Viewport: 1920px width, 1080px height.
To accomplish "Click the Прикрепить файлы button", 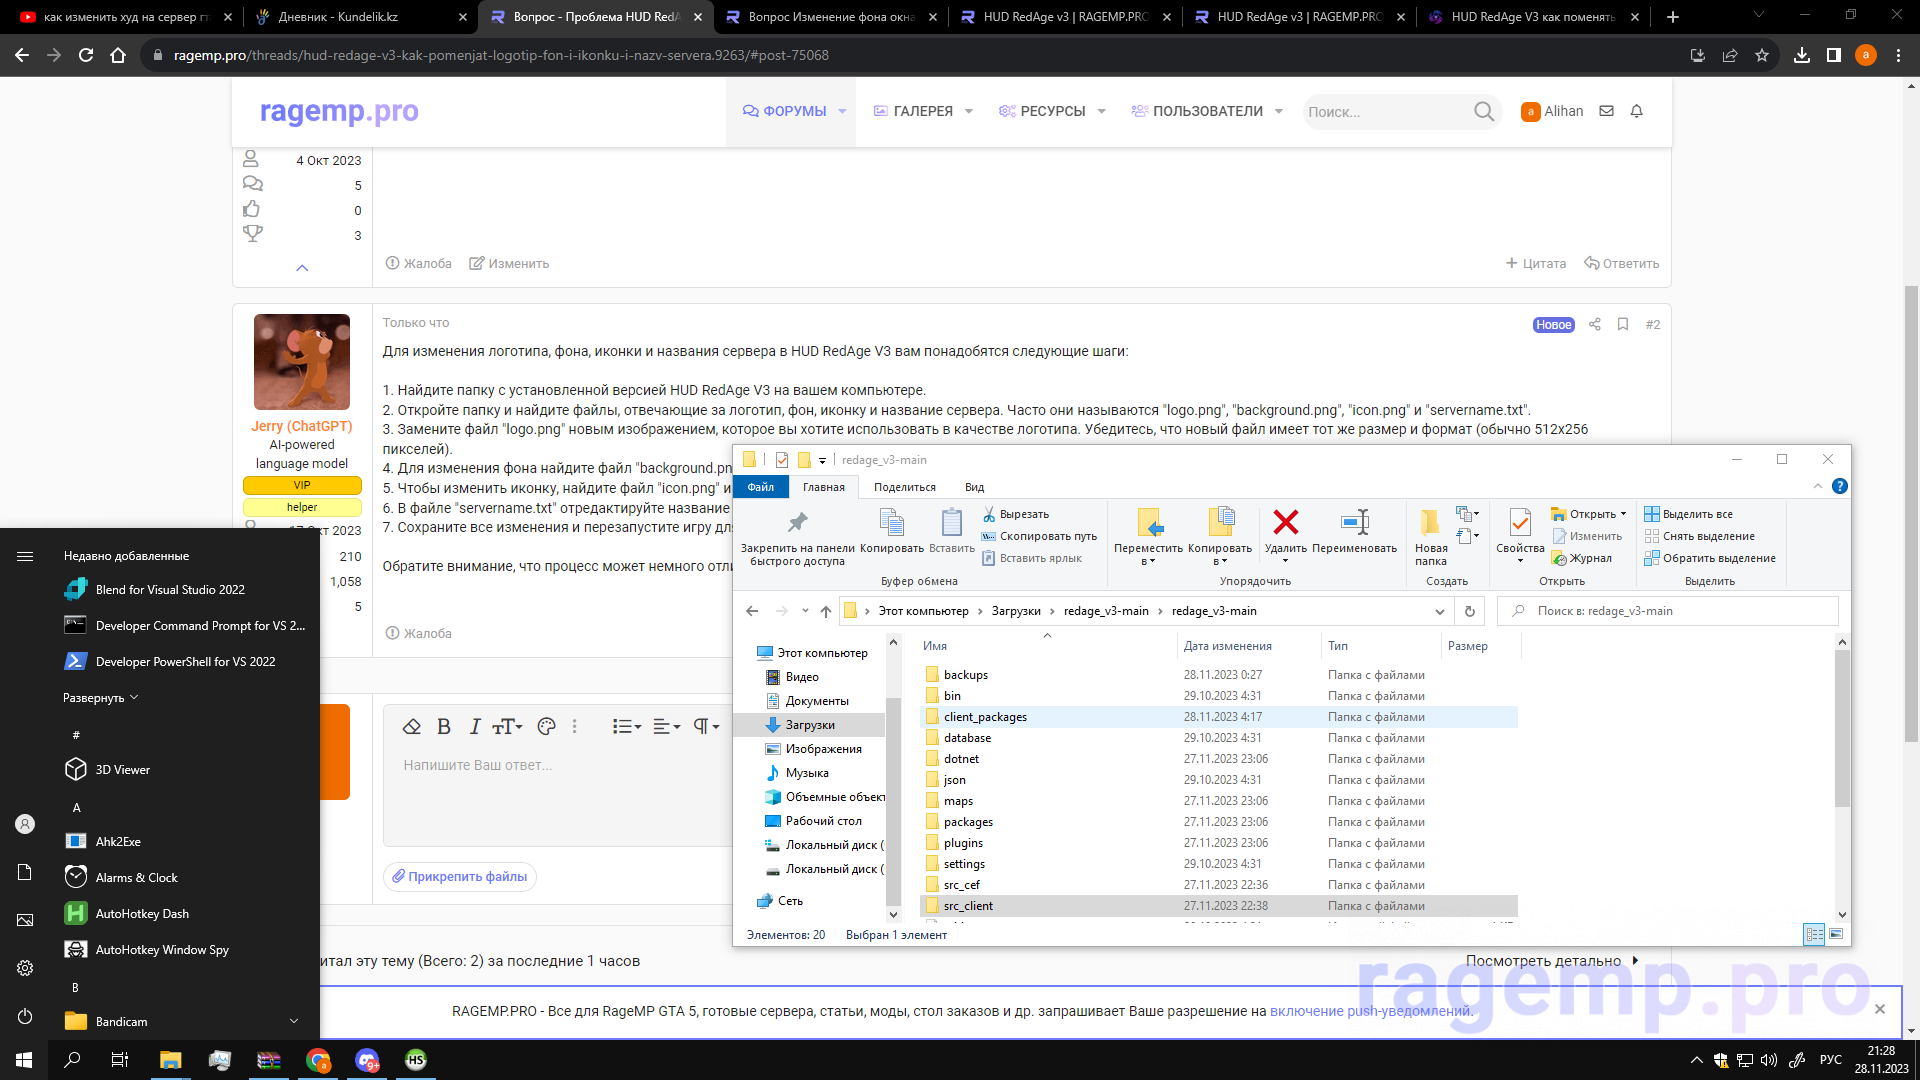I will (x=460, y=877).
